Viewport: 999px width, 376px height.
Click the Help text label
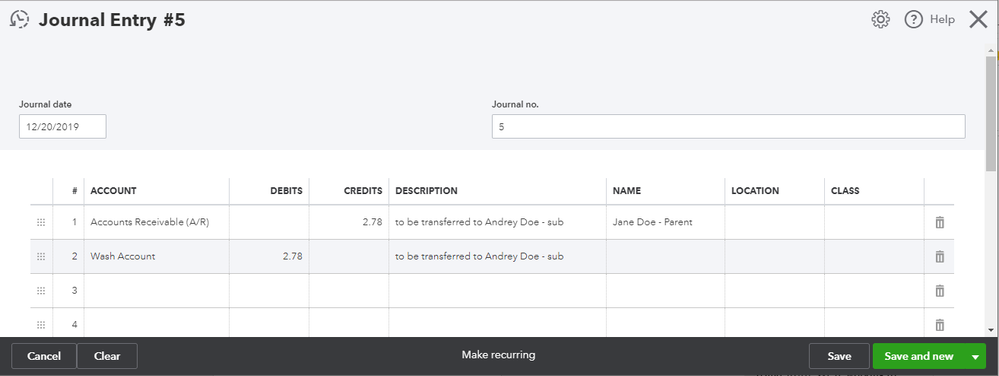point(942,20)
